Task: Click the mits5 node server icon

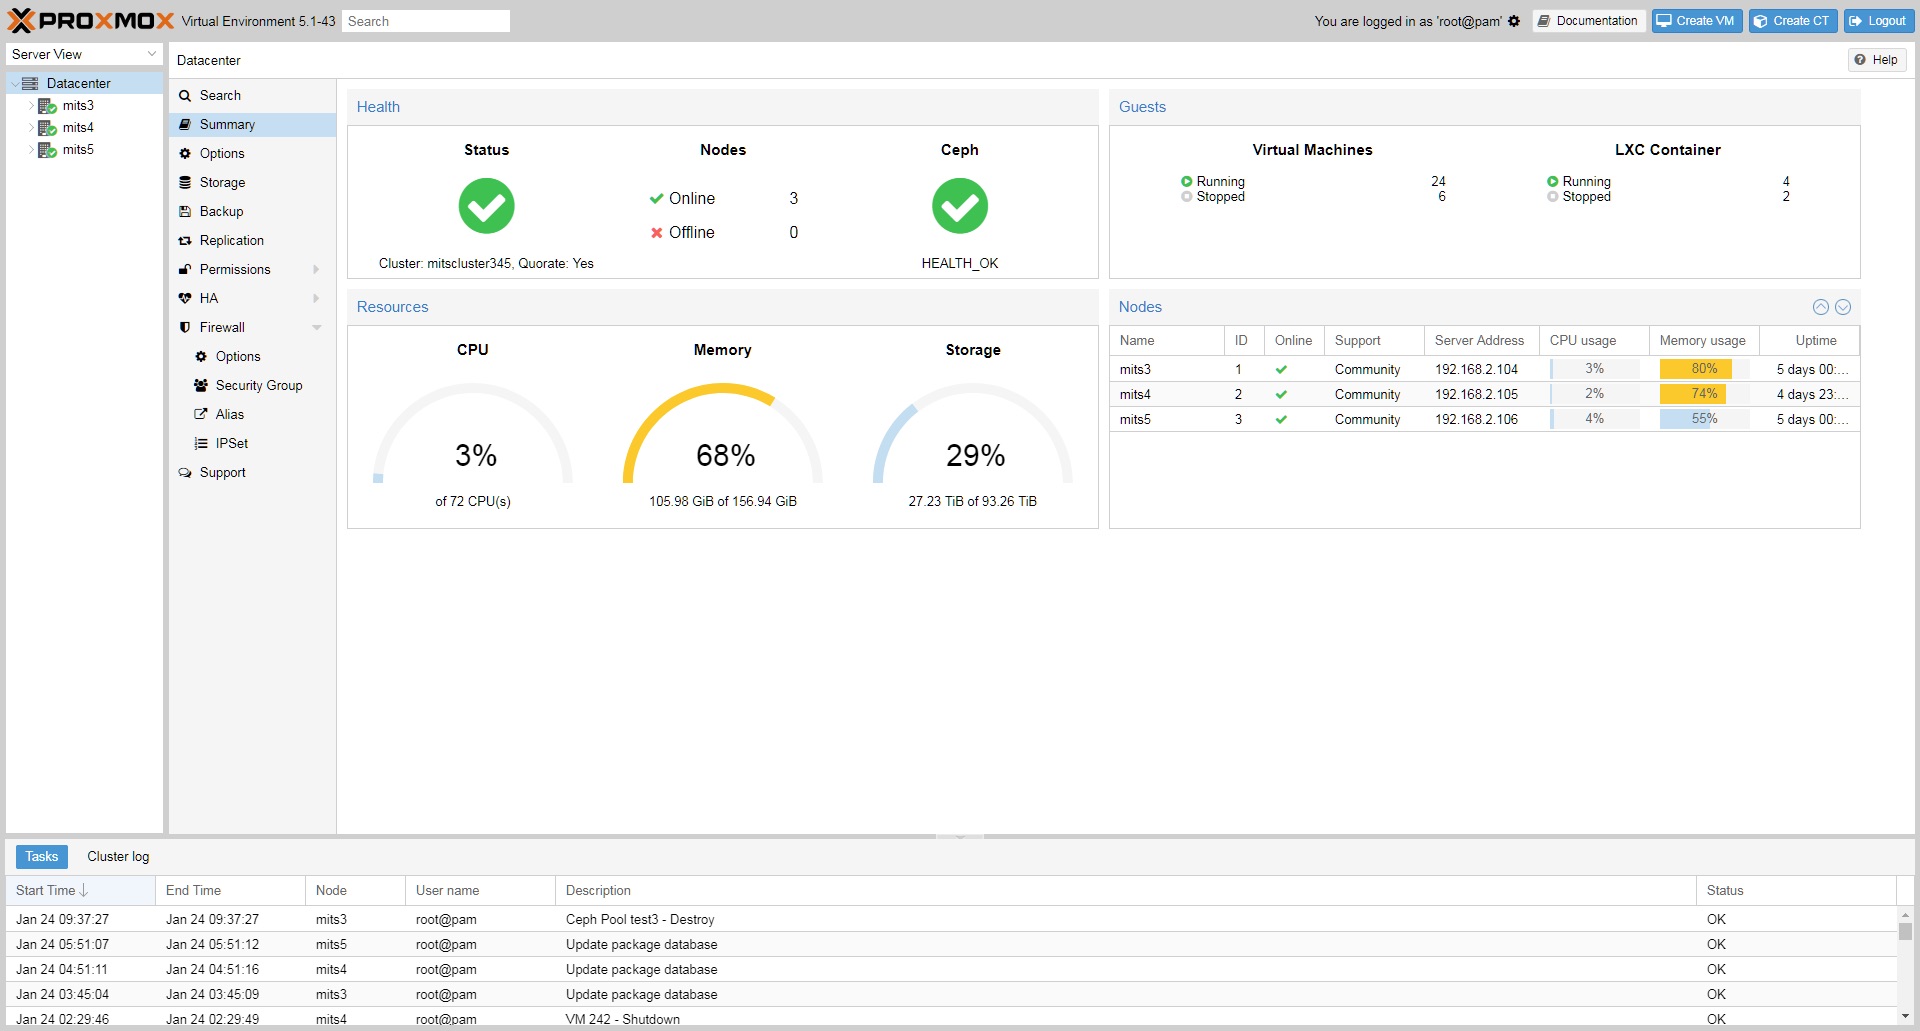Action: tap(47, 150)
